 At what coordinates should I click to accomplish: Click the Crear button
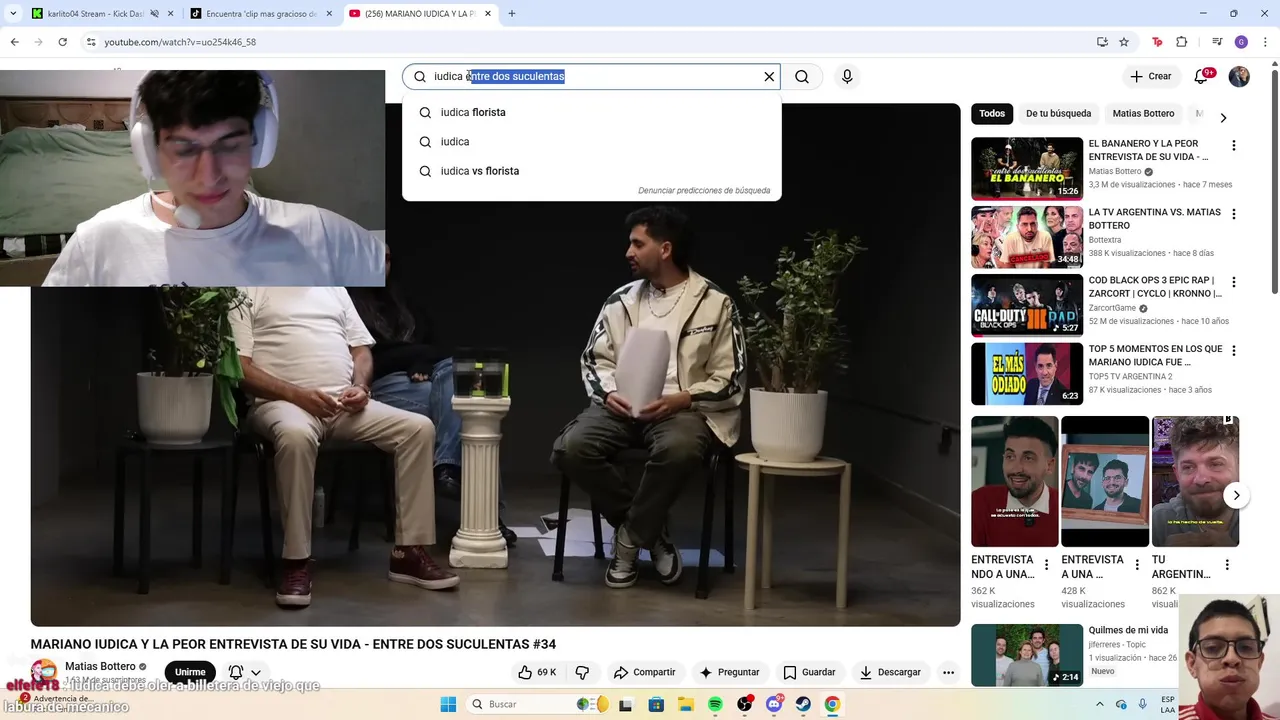click(1150, 76)
